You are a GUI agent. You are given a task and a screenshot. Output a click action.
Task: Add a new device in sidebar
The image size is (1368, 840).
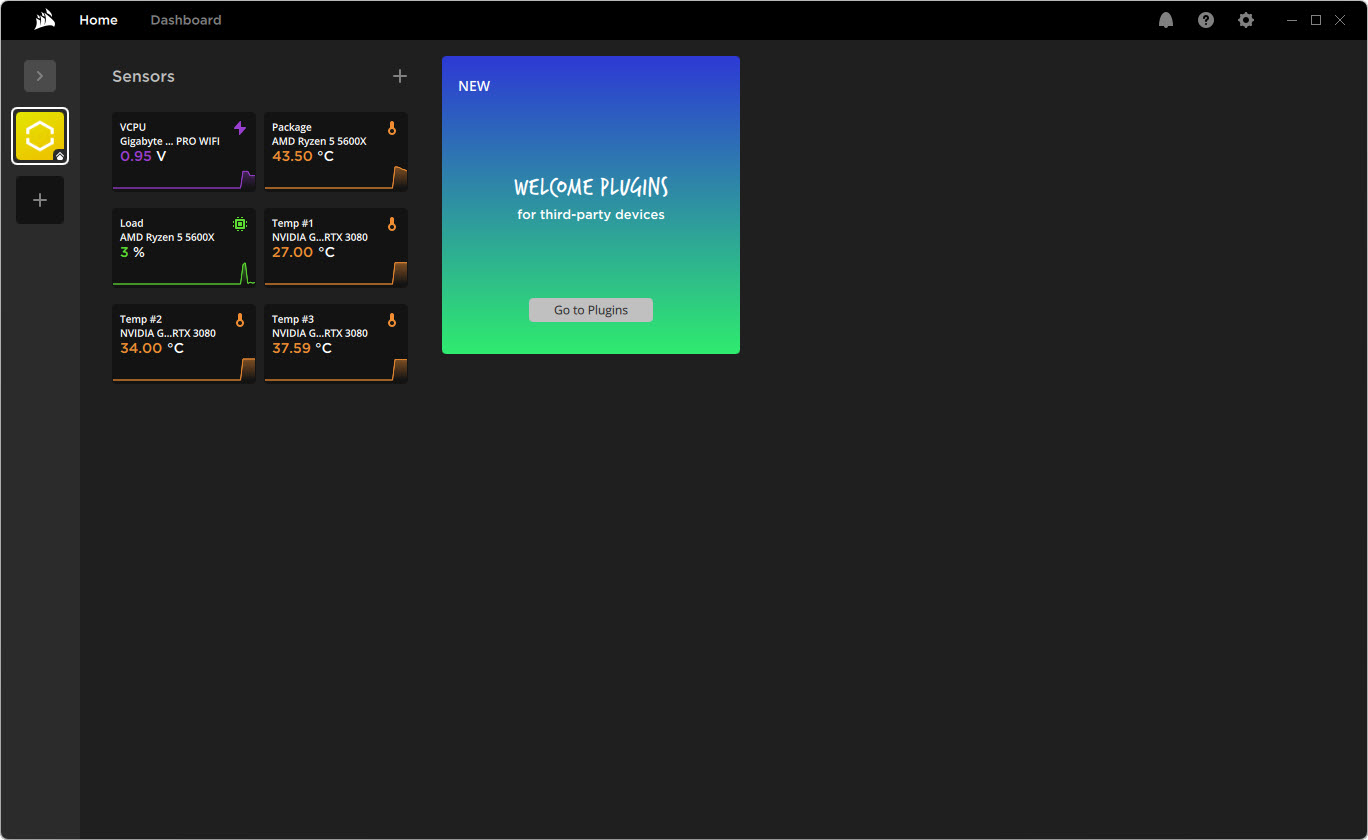point(40,200)
